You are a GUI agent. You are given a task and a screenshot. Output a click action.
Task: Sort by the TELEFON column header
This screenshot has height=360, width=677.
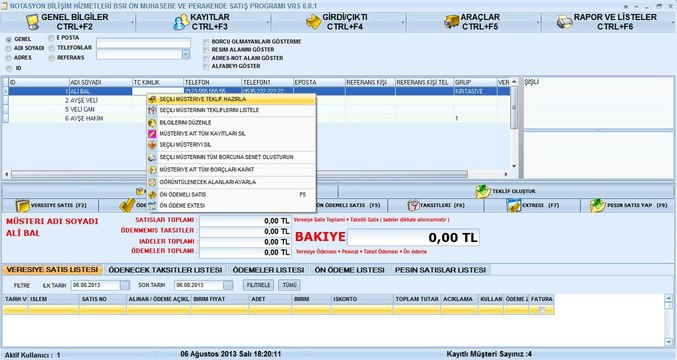tap(212, 82)
